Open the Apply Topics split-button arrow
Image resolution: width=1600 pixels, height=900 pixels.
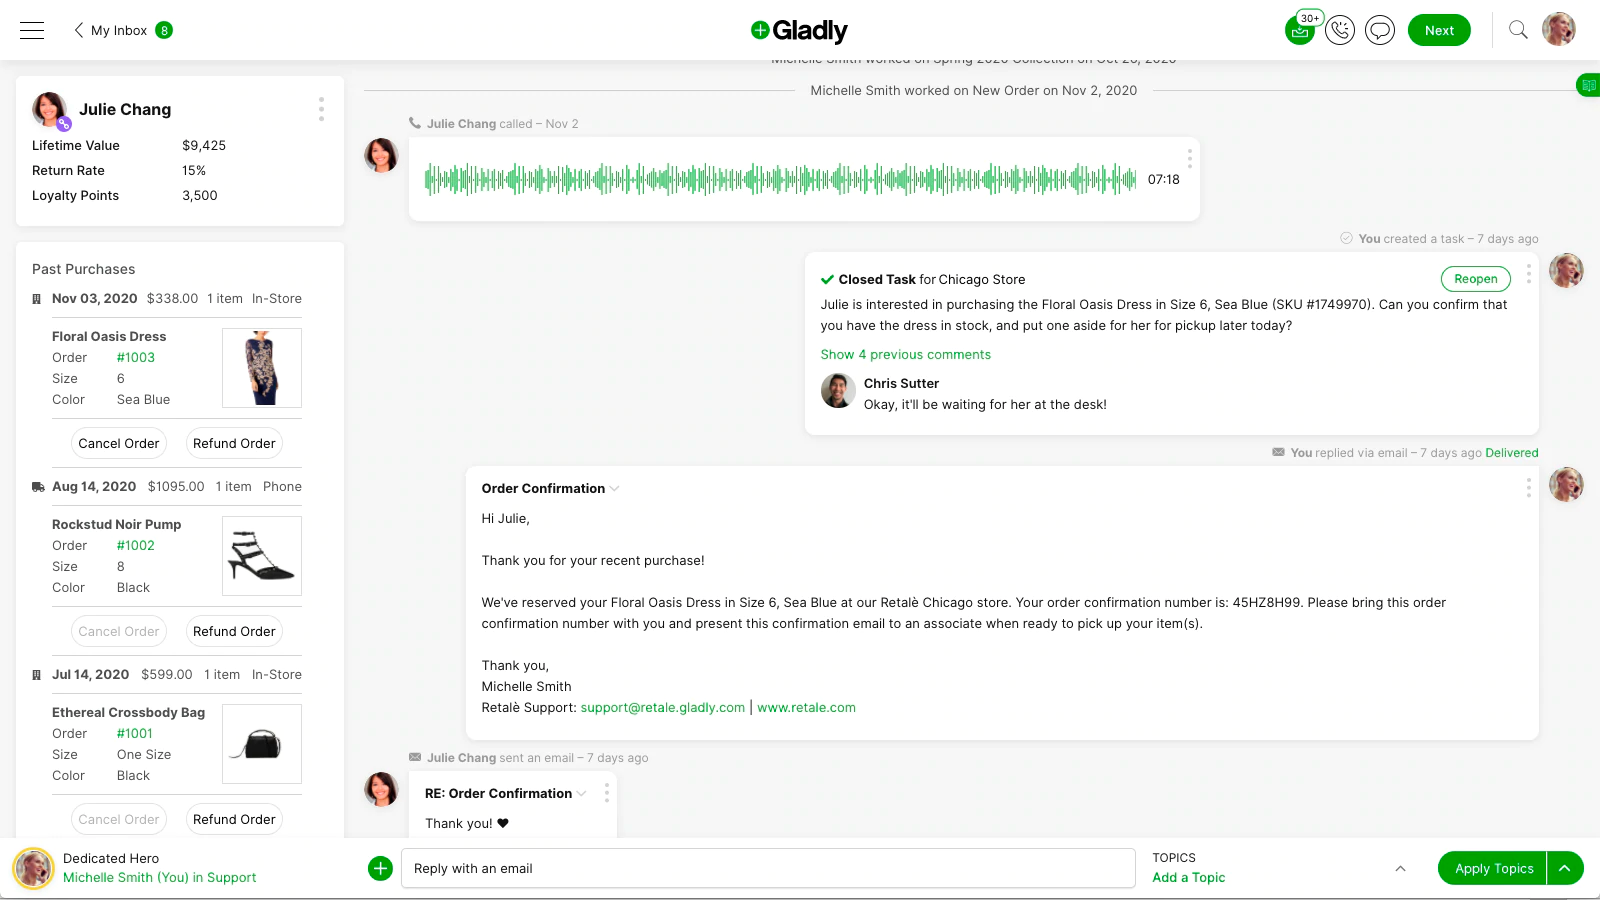[x=1565, y=868]
